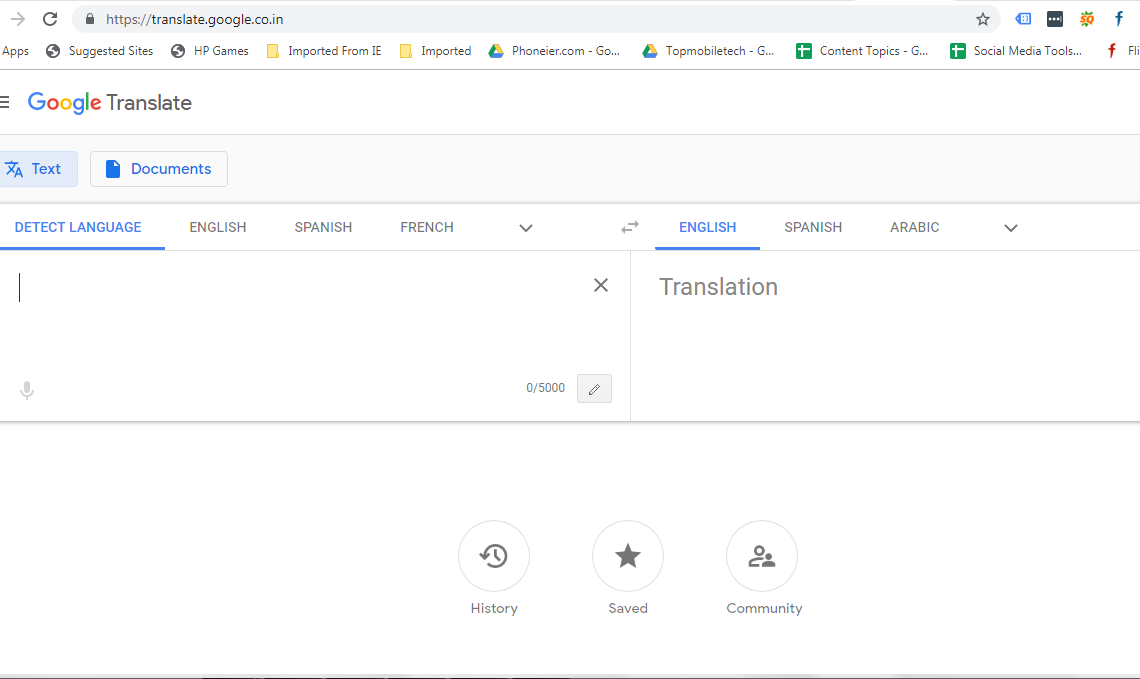
Task: Select English as source language
Action: (x=217, y=228)
